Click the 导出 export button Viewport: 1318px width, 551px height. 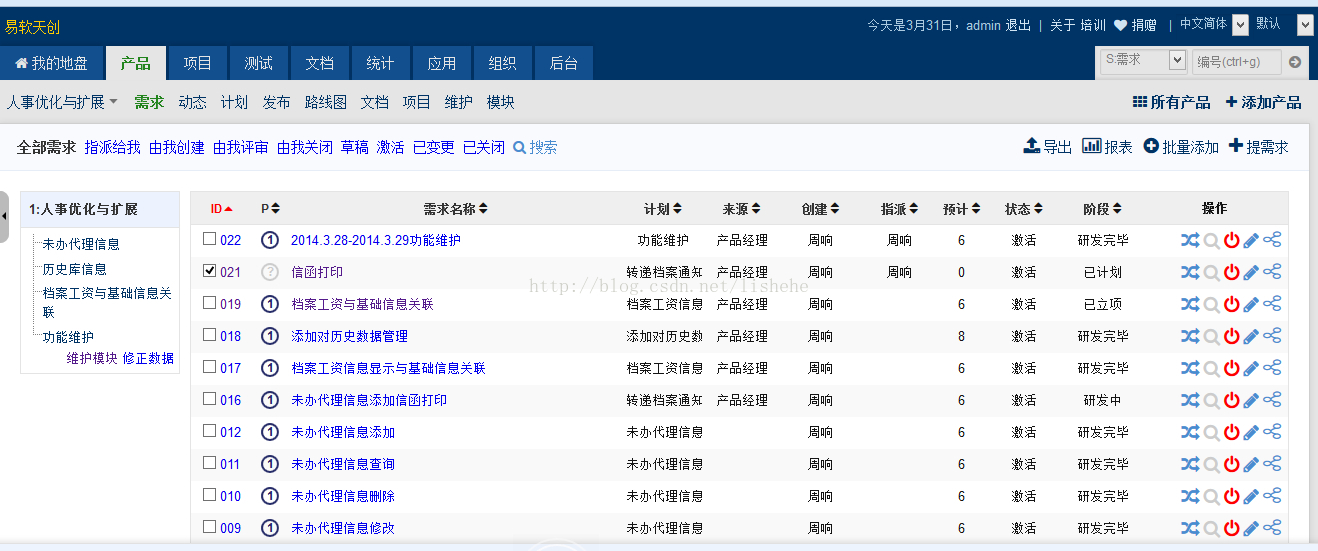(1048, 147)
